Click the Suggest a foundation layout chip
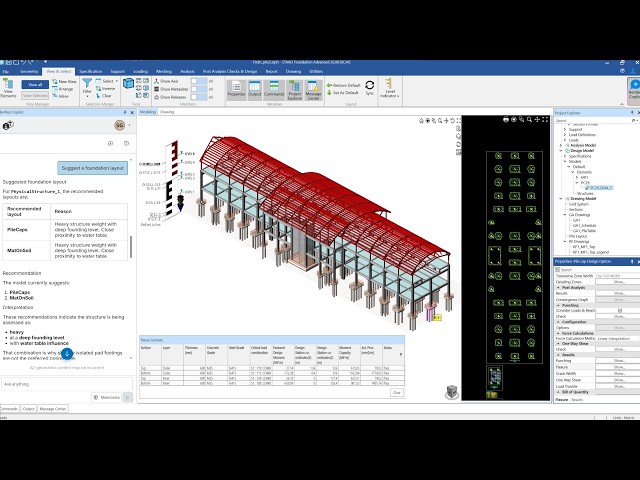This screenshot has width=640, height=480. pos(93,168)
